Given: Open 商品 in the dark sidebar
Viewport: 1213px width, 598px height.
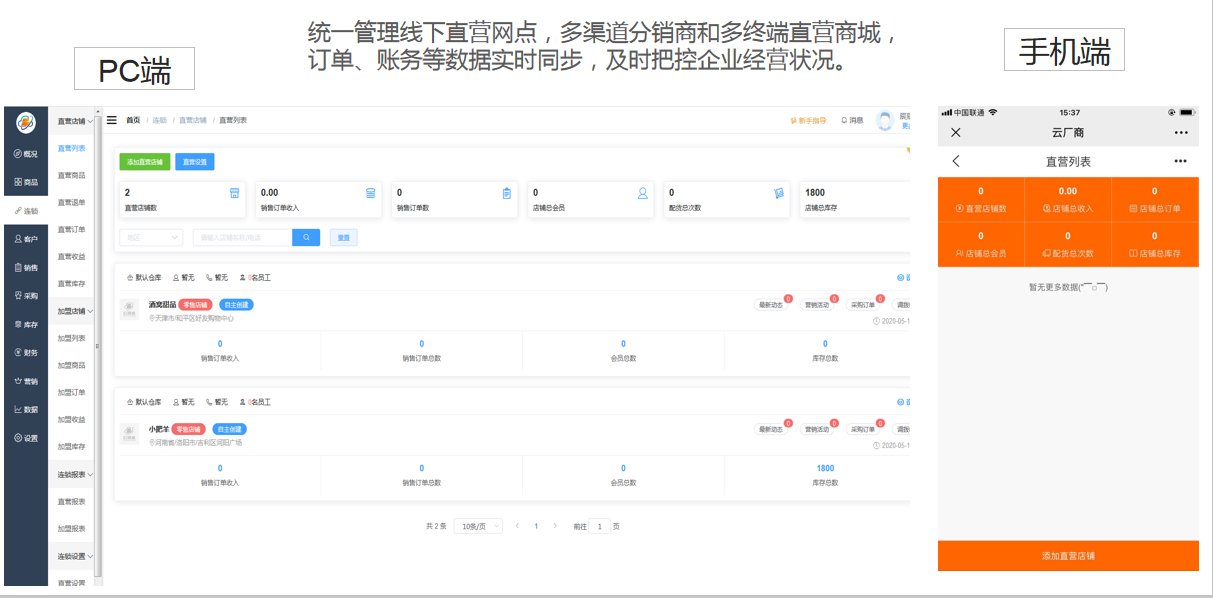Looking at the screenshot, I should tap(26, 182).
